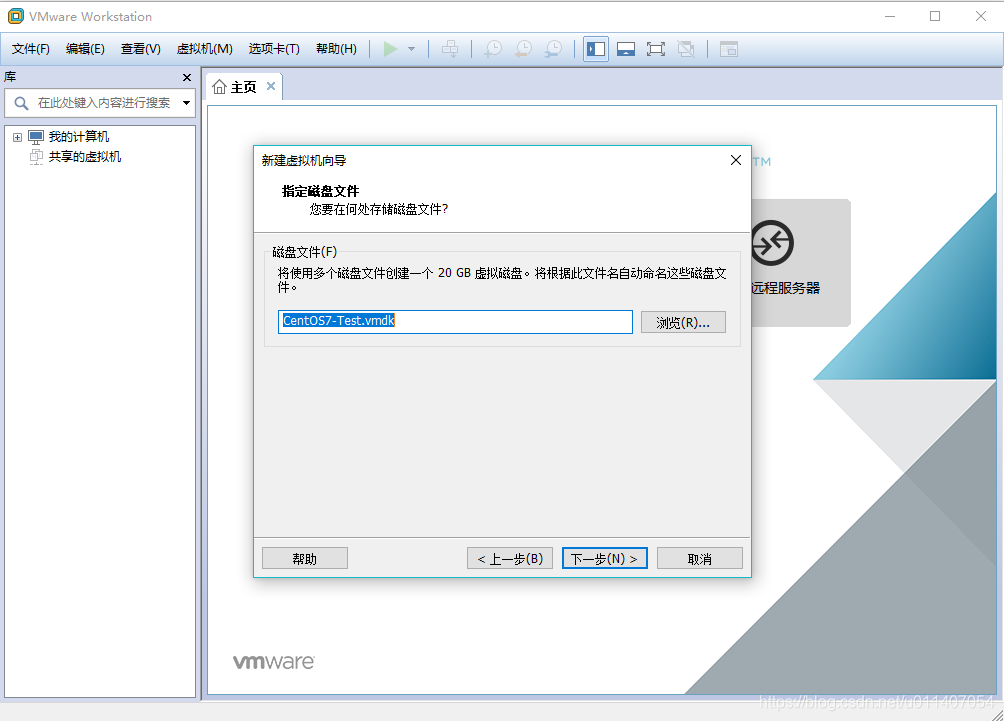
Task: Cancel the wizard with 取消
Action: 700,558
